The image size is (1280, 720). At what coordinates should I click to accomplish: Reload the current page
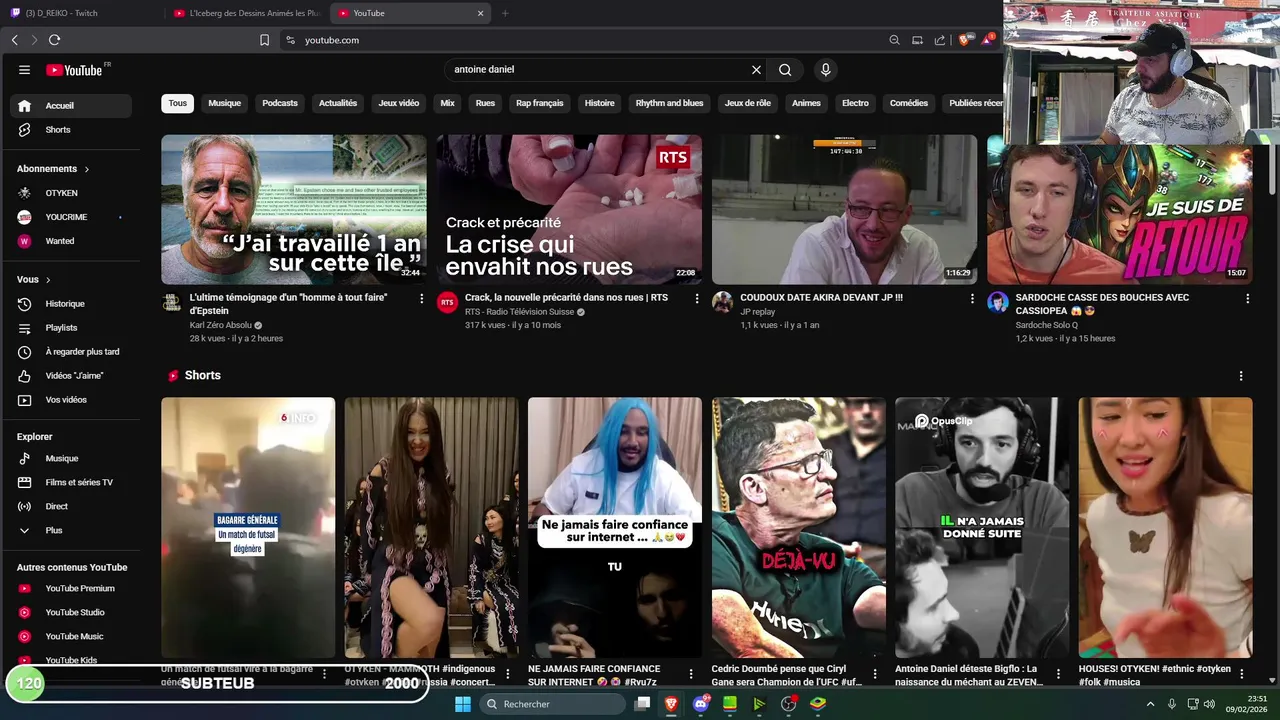coord(54,40)
